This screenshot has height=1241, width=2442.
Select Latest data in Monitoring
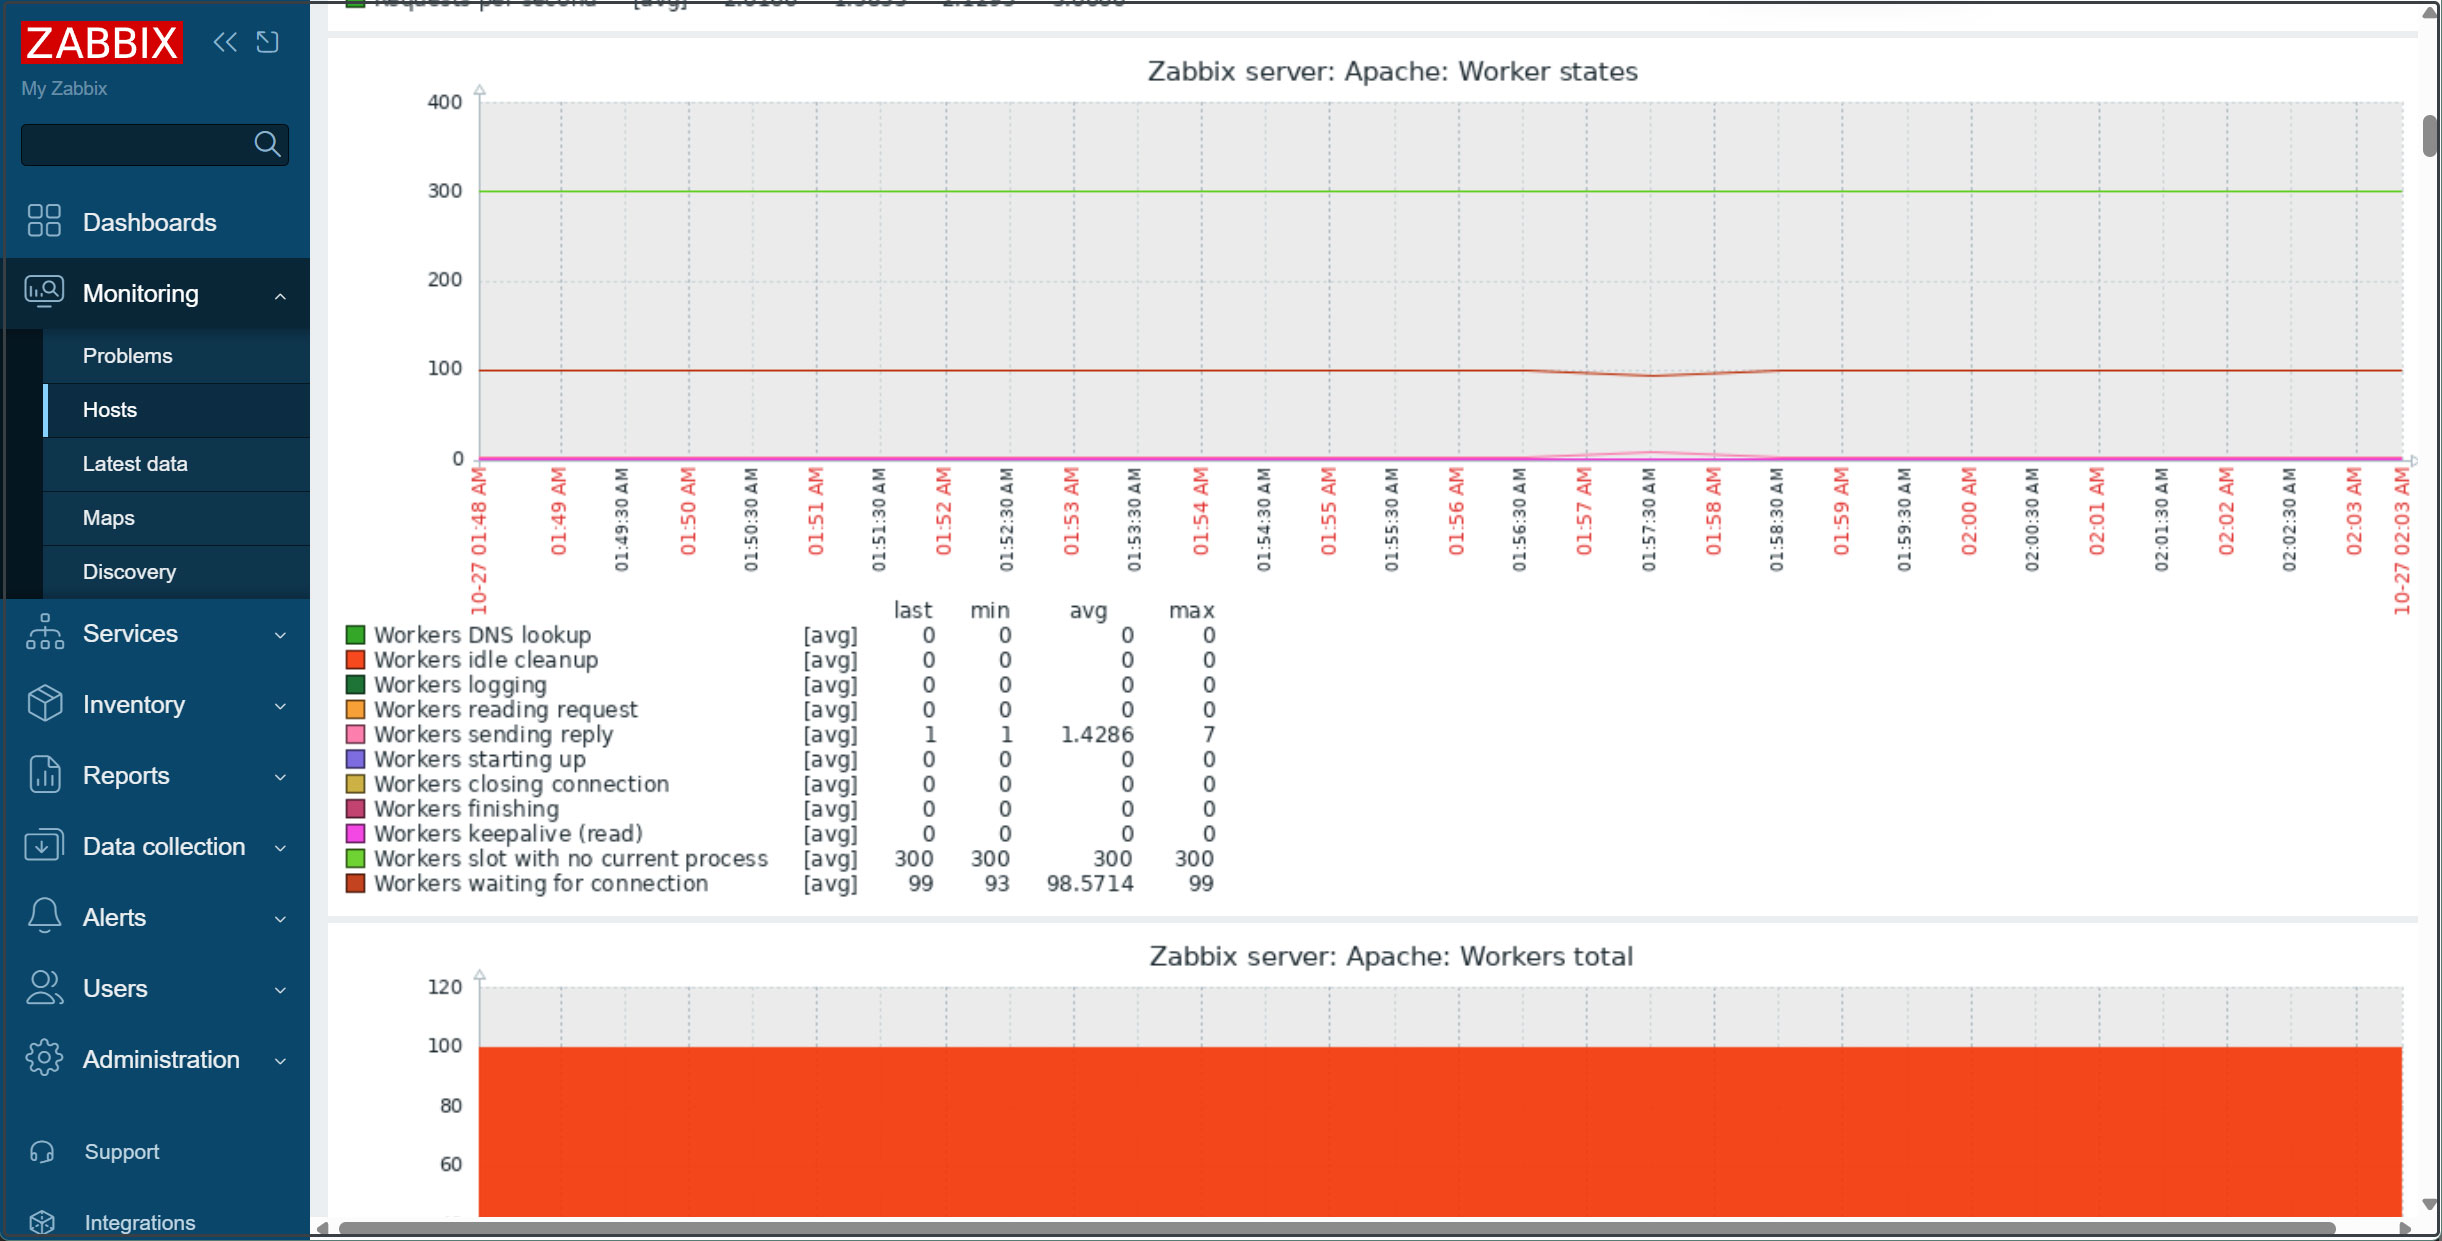coord(135,464)
